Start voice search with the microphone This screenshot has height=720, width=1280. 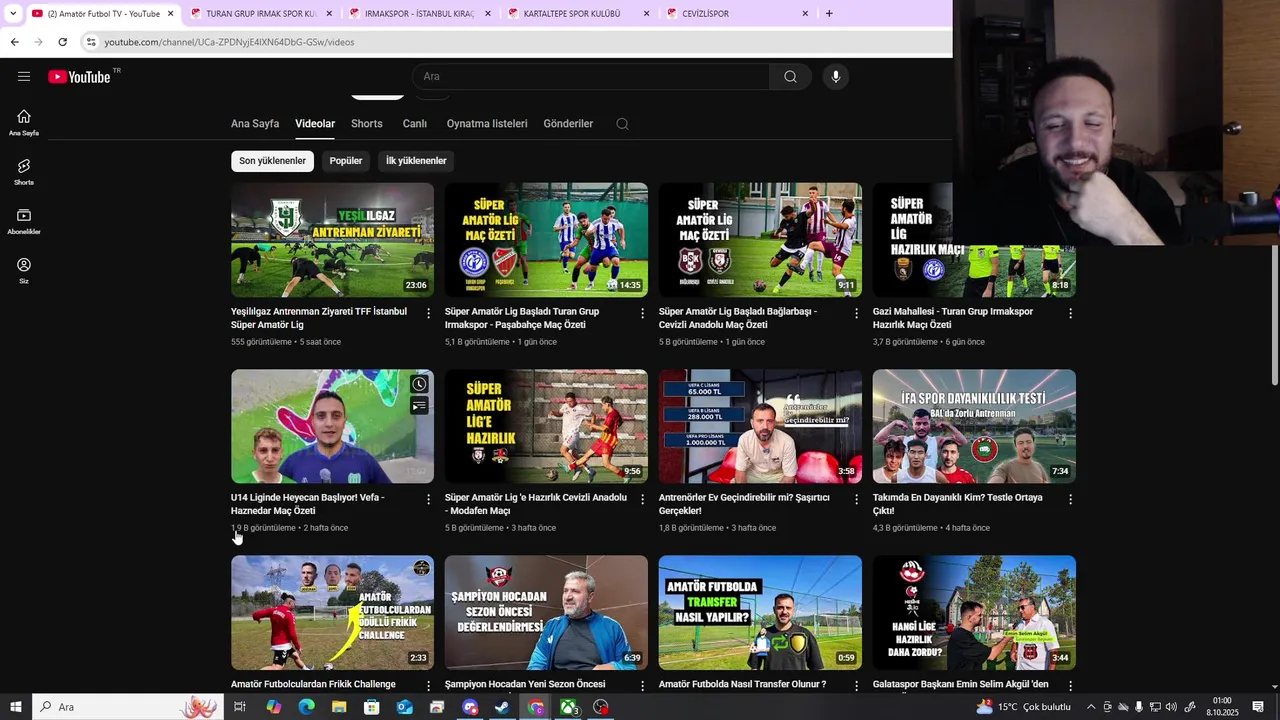click(836, 77)
